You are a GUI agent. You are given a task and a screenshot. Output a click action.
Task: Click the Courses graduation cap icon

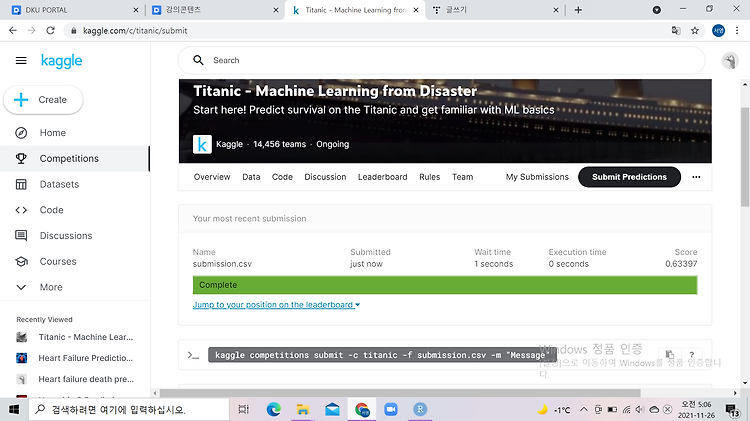21,262
